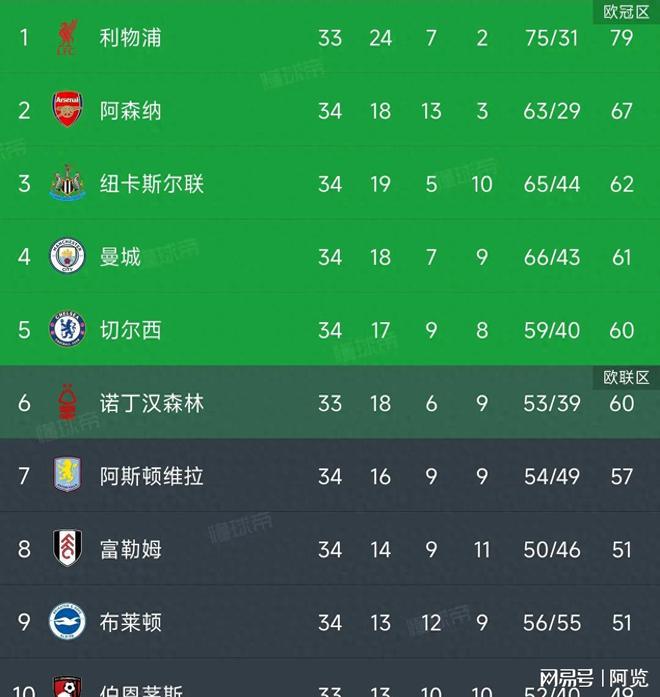The image size is (660, 697).
Task: Click the Liverpool club crest
Action: tap(67, 37)
